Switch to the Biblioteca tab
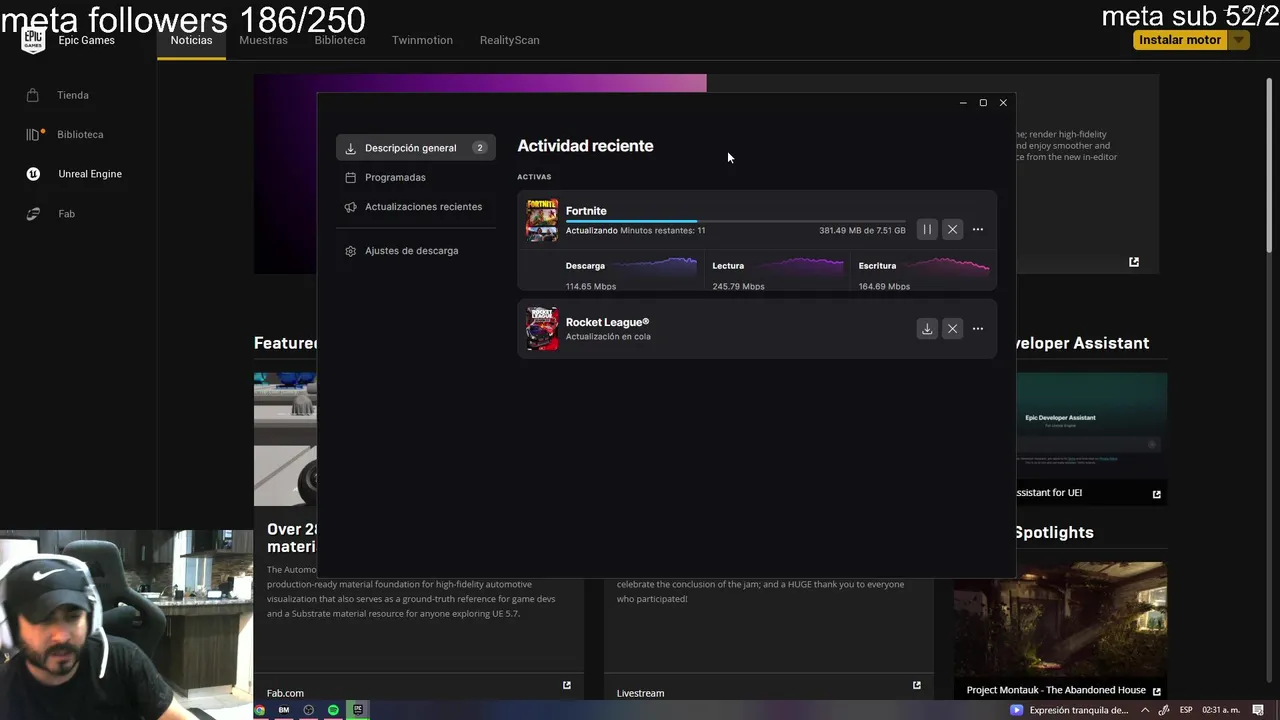This screenshot has height=720, width=1280. coord(340,40)
